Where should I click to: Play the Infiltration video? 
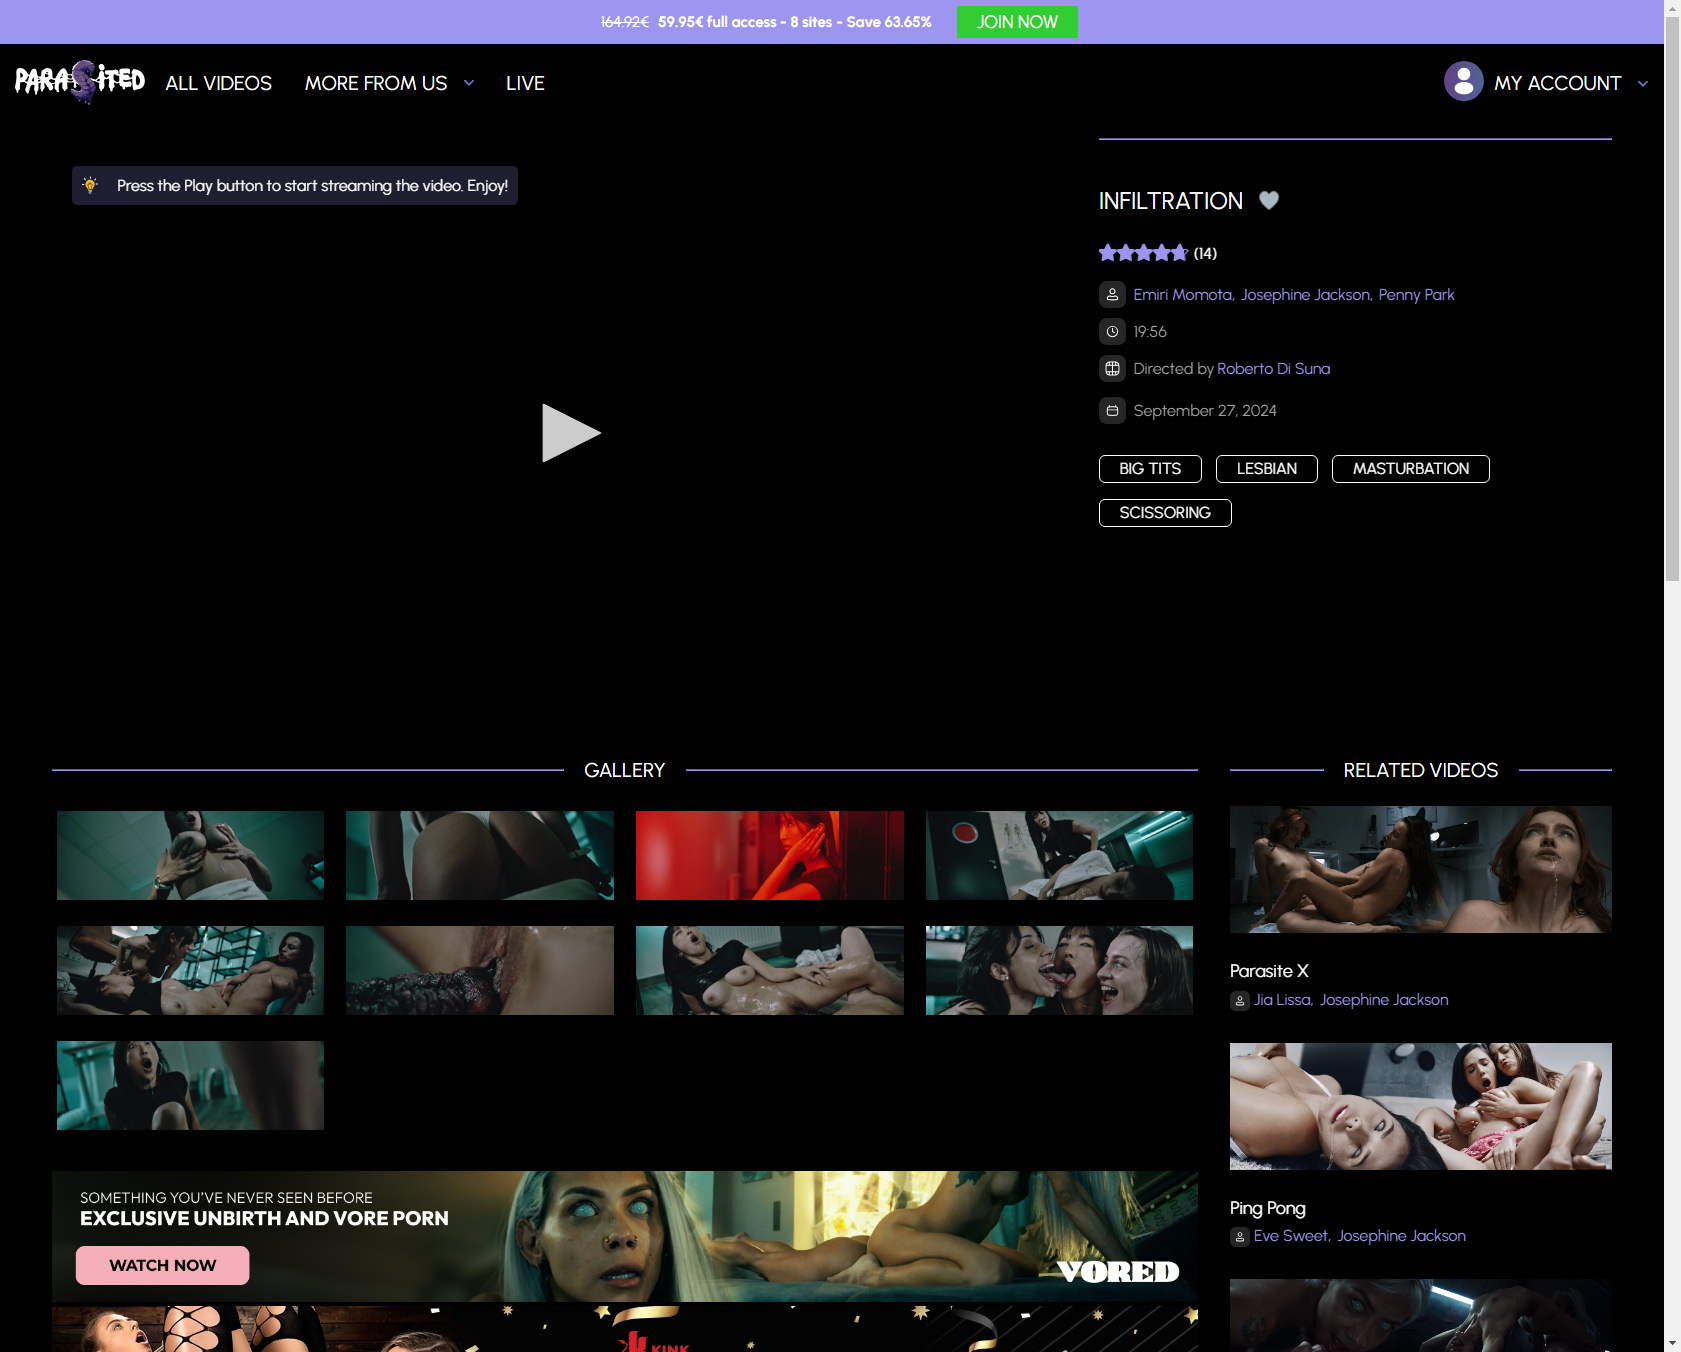coord(570,433)
